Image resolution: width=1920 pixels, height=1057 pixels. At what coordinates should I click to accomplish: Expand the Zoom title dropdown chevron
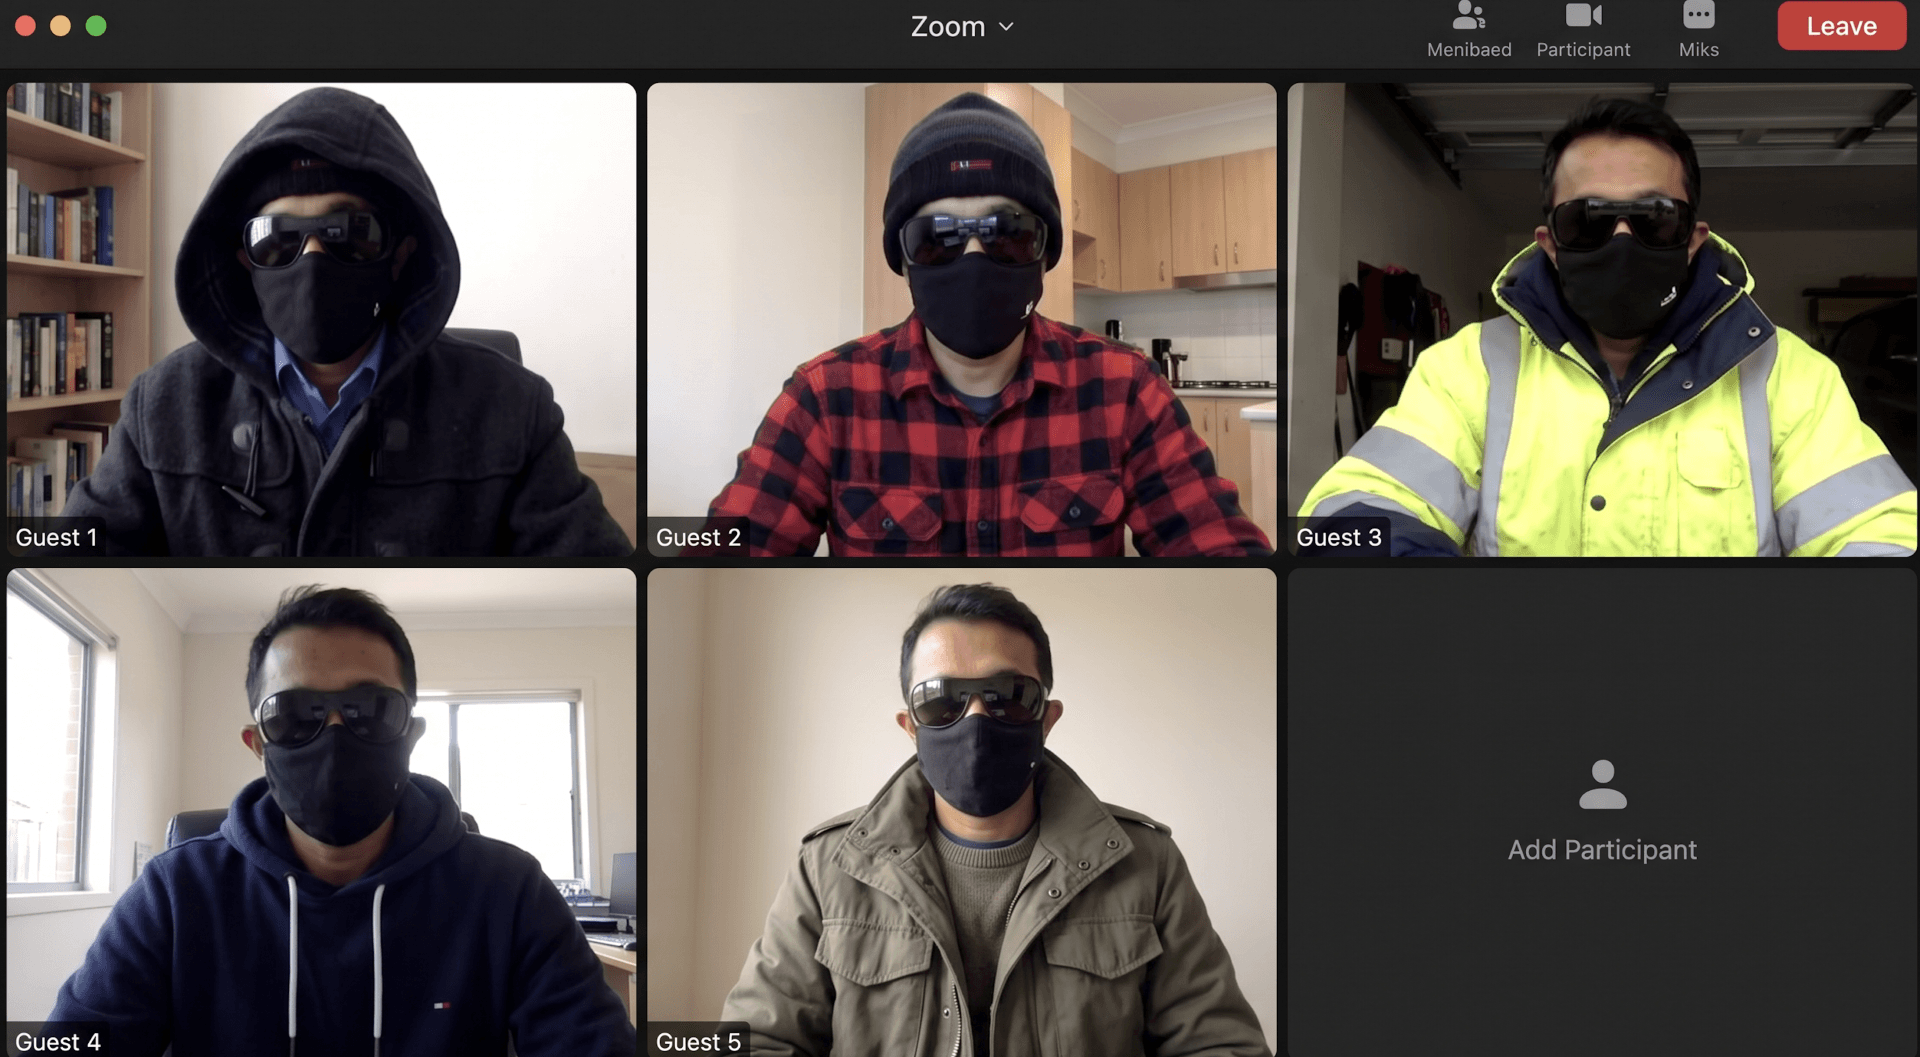click(x=1006, y=27)
